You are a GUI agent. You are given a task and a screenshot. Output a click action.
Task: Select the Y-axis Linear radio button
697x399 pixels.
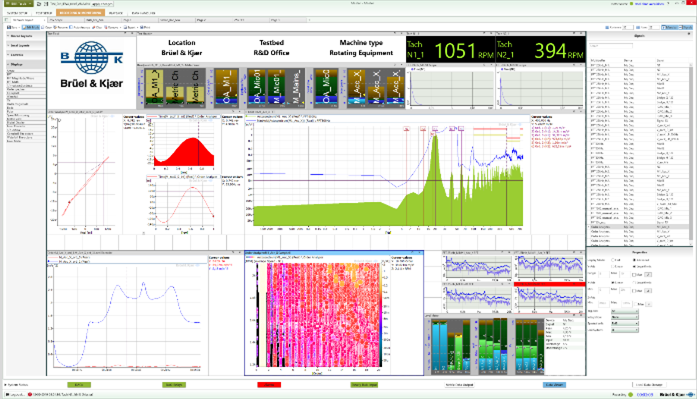pyautogui.click(x=613, y=283)
